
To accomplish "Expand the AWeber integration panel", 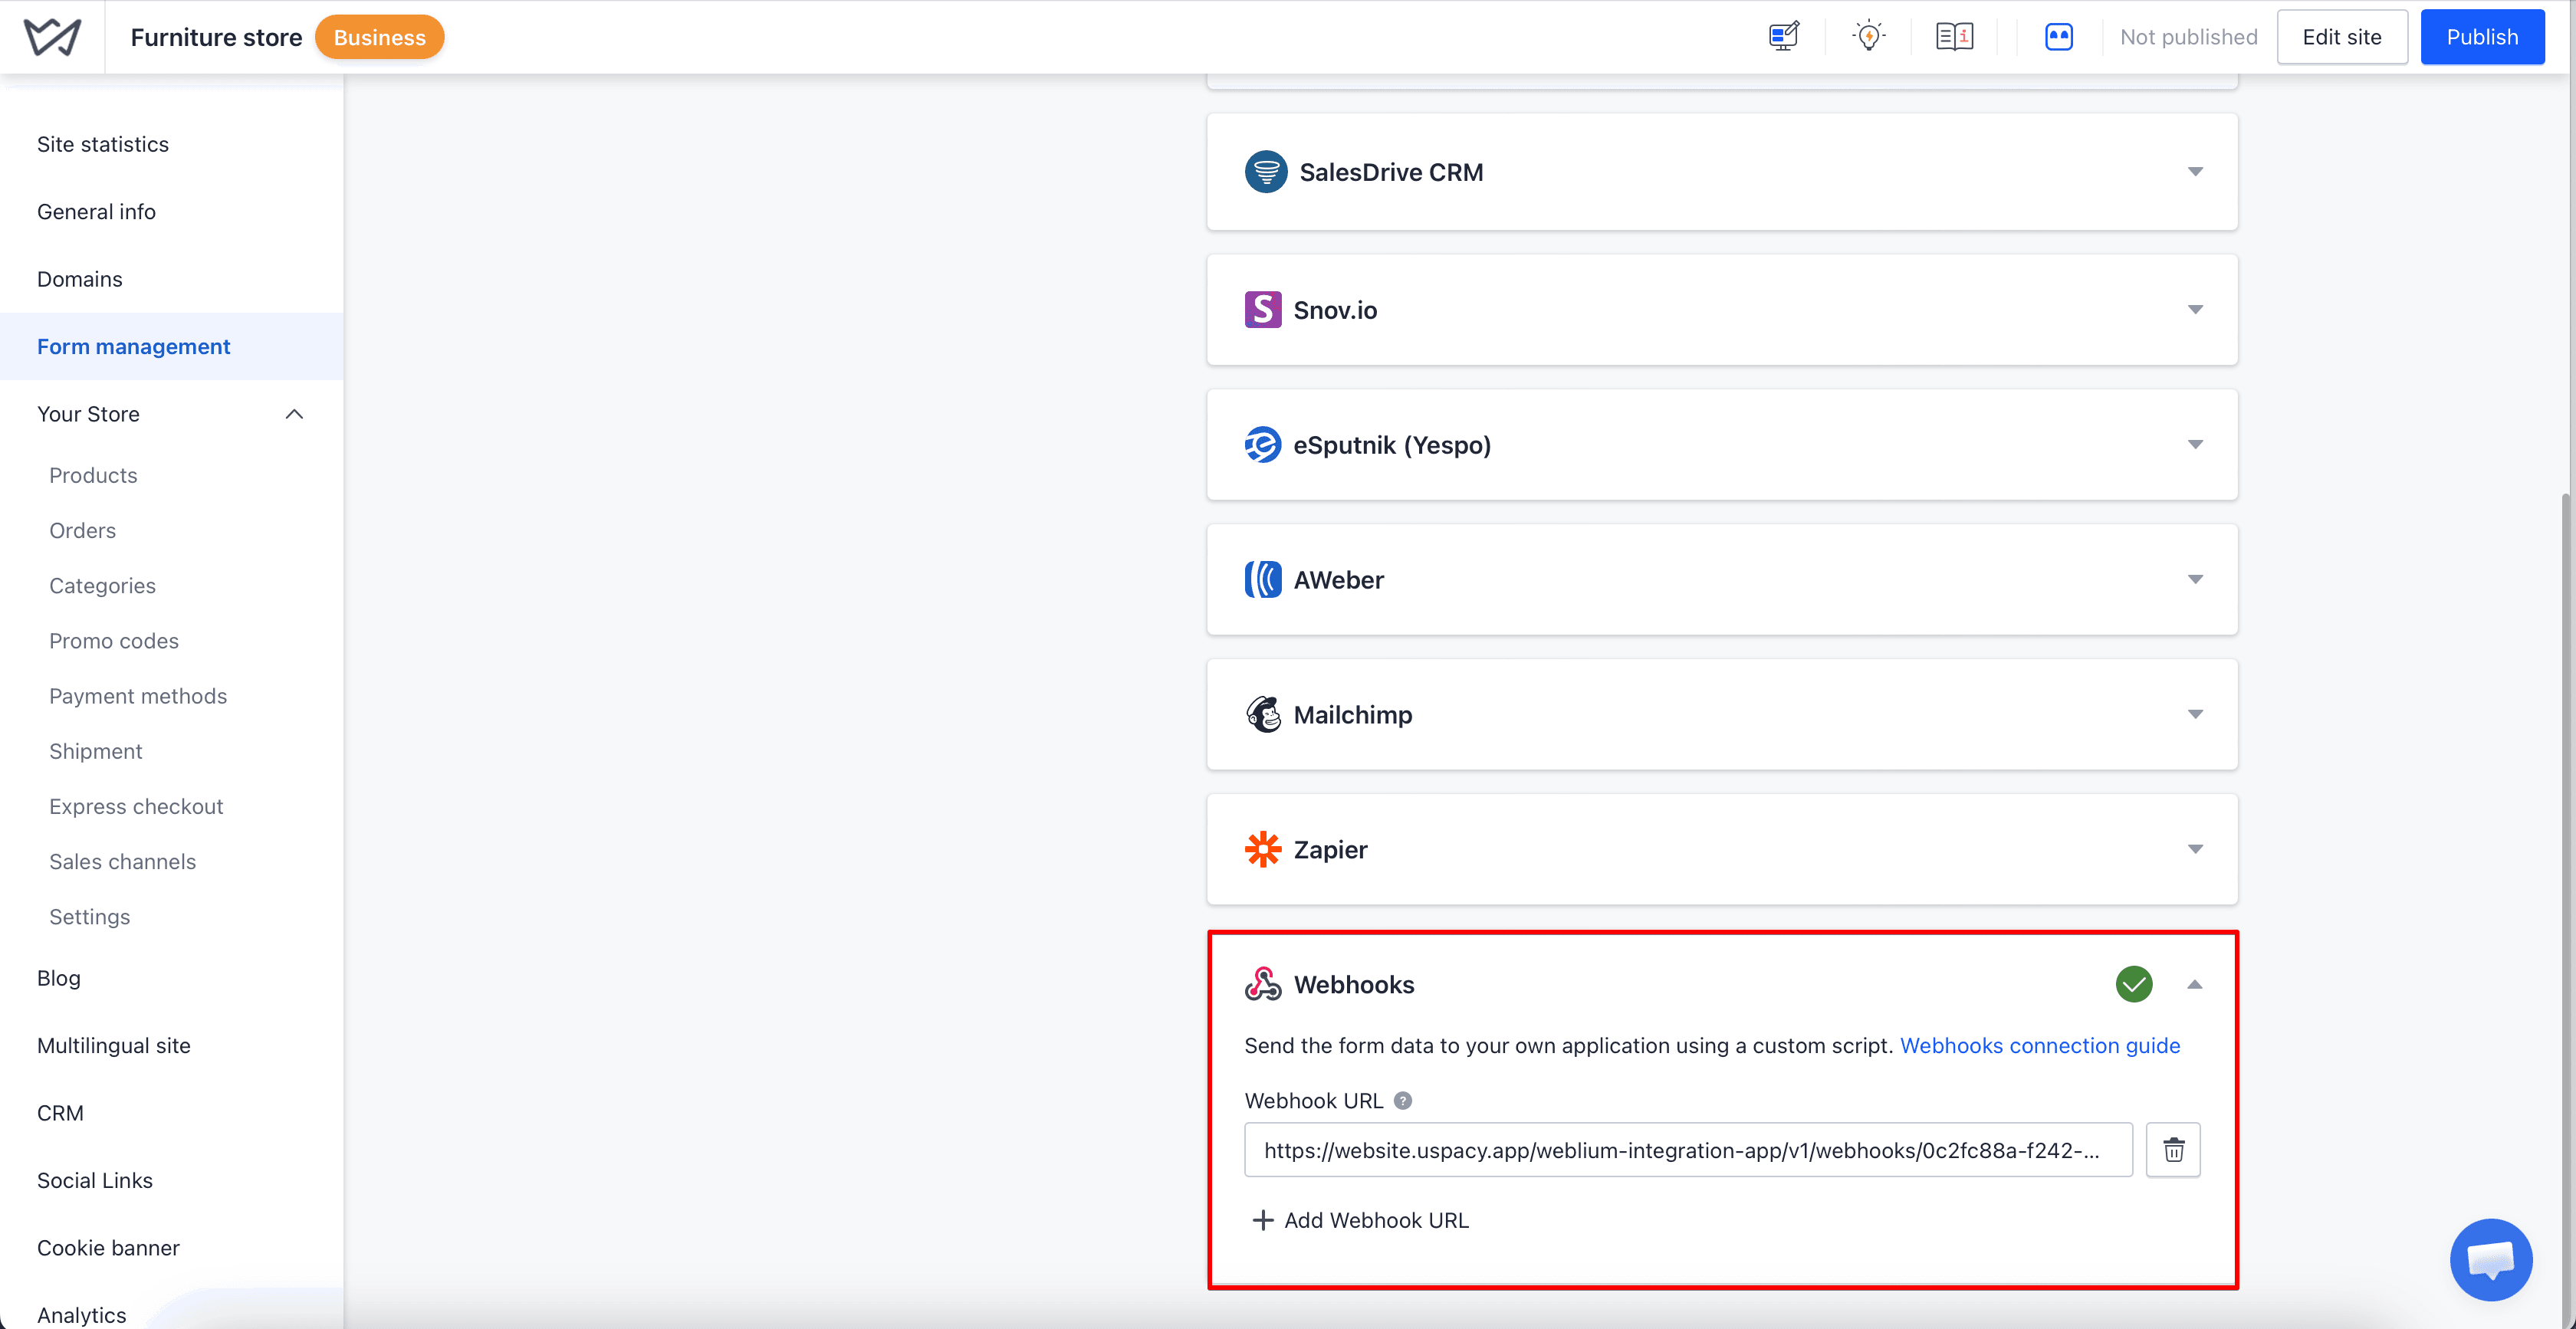I will pyautogui.click(x=2195, y=580).
